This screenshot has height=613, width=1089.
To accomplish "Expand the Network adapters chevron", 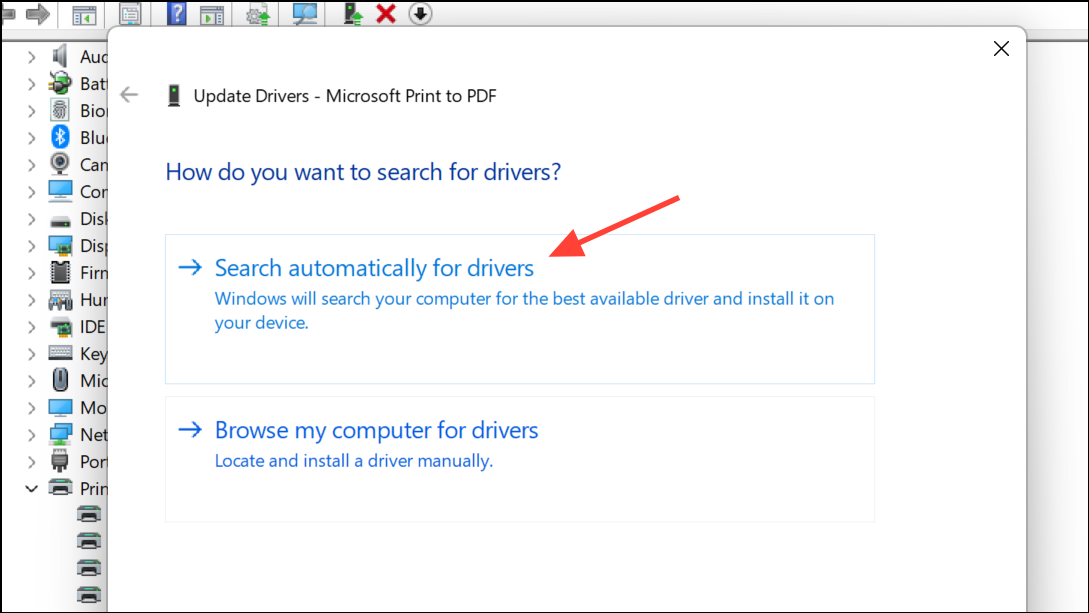I will (x=31, y=435).
